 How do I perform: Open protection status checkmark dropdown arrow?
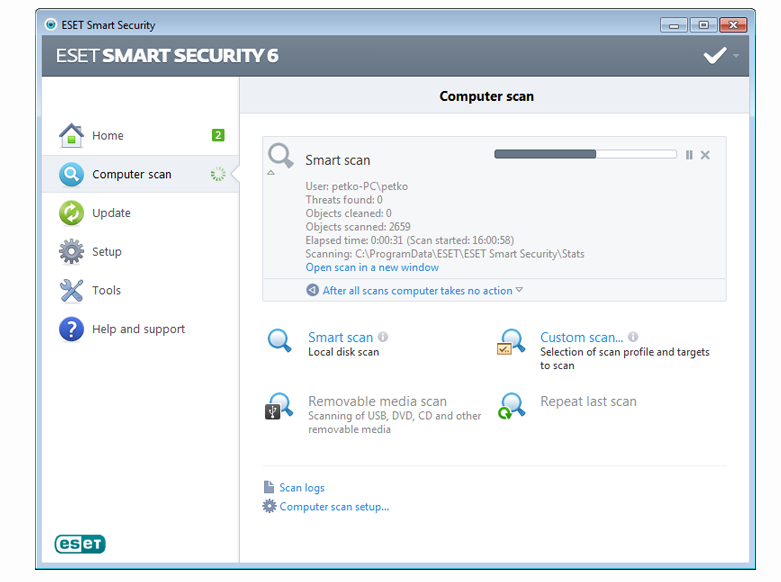click(x=736, y=55)
